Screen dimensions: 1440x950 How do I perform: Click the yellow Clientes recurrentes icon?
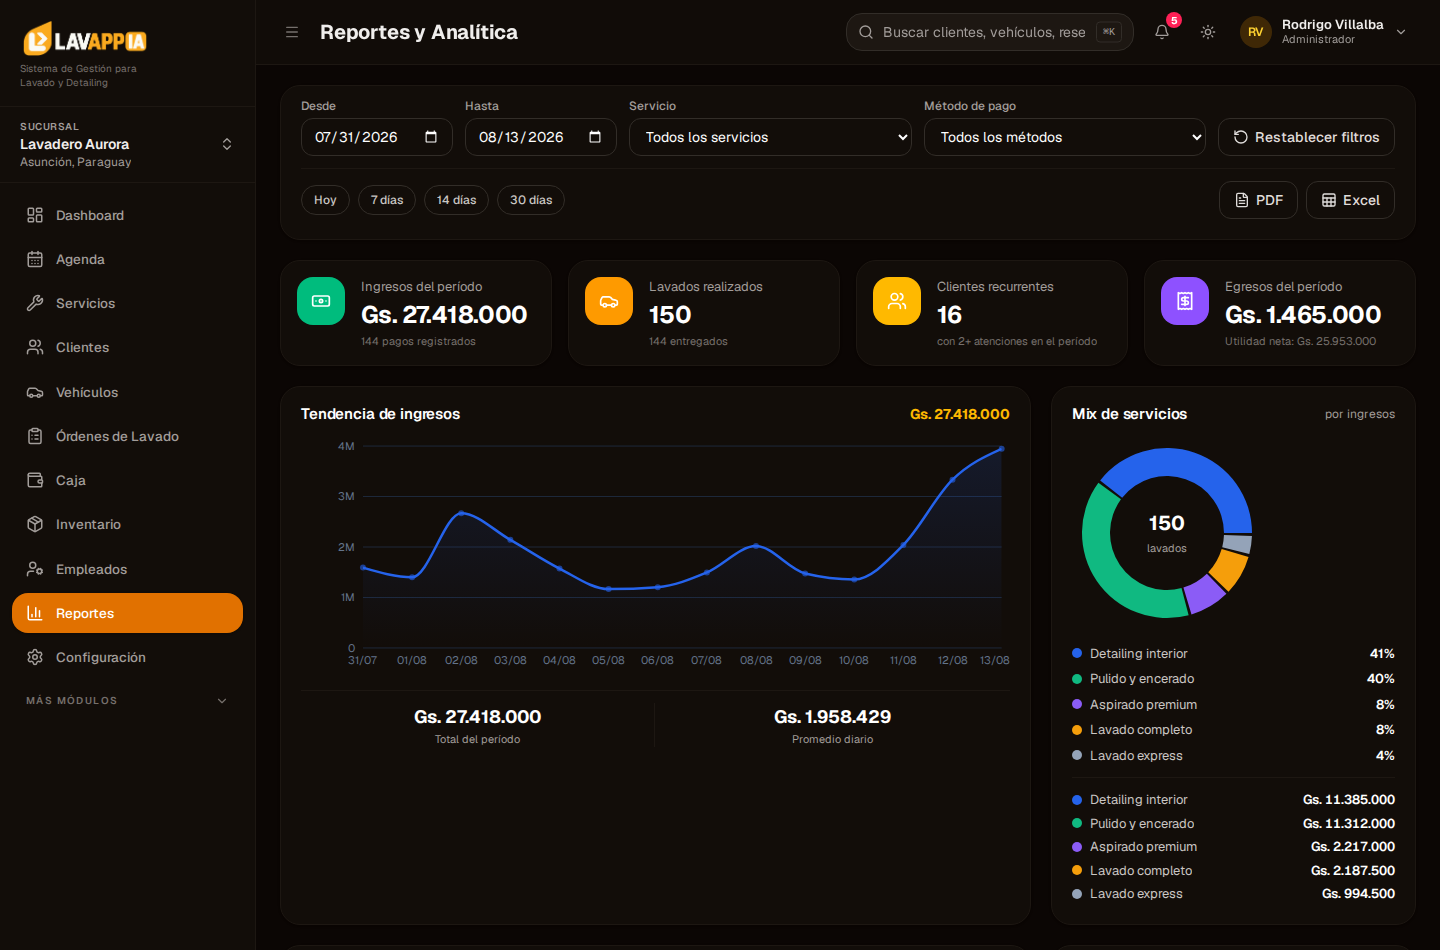pos(897,301)
